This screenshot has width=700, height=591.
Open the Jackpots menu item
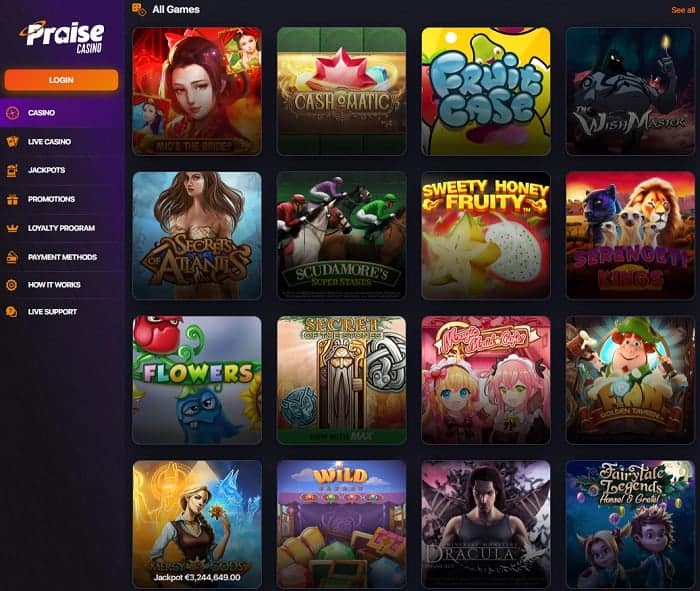(46, 170)
